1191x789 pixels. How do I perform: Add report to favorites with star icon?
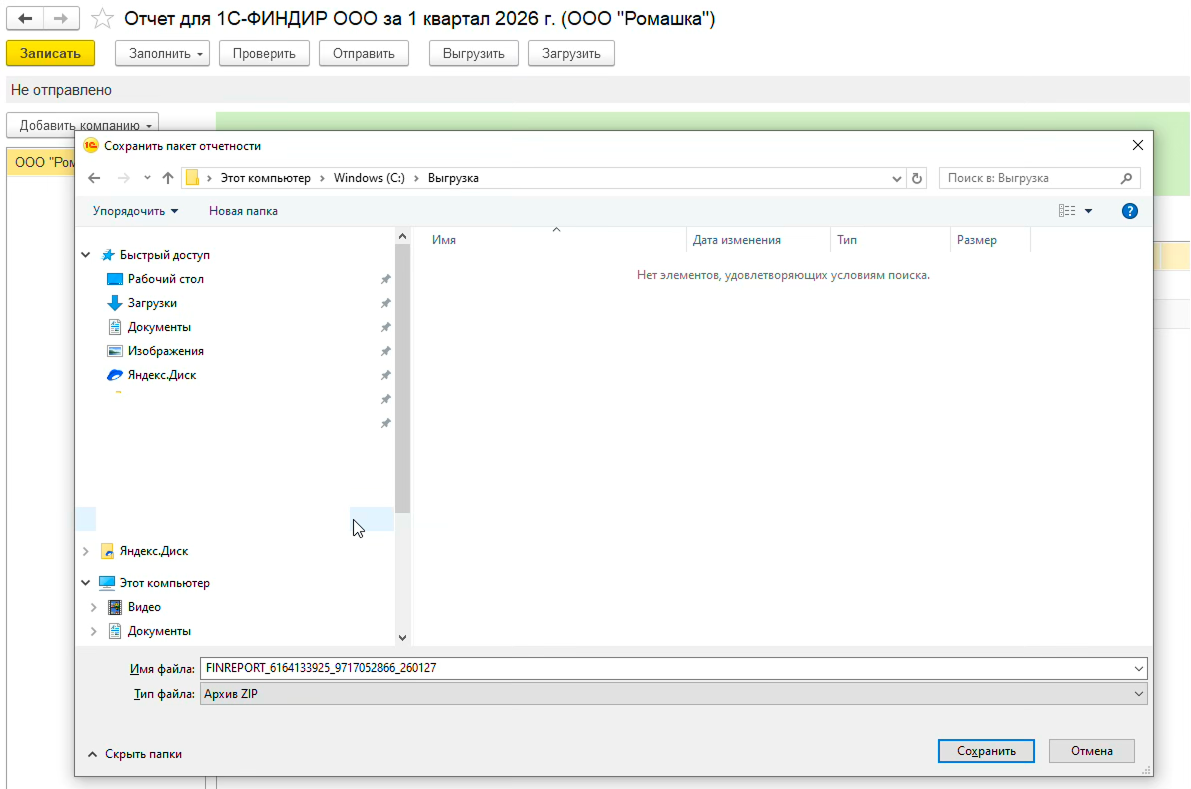tap(102, 18)
